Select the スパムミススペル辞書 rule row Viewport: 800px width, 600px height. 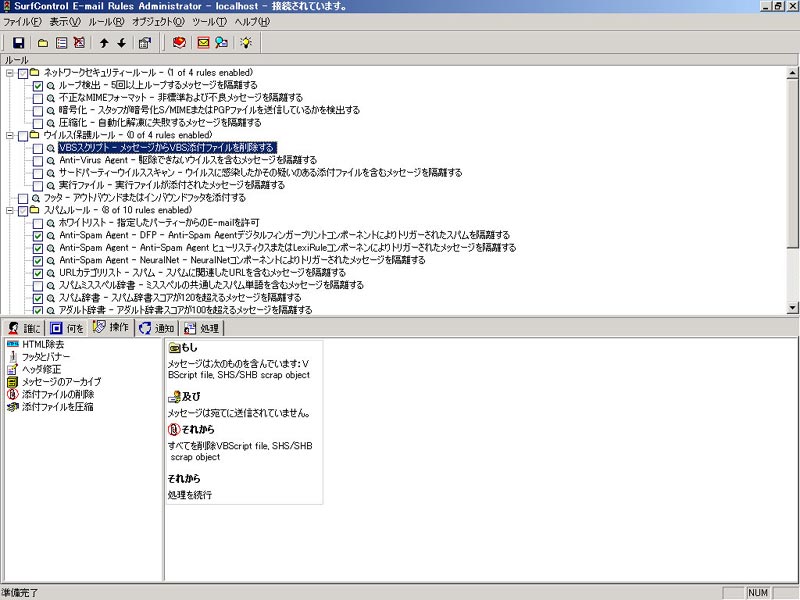click(x=211, y=285)
